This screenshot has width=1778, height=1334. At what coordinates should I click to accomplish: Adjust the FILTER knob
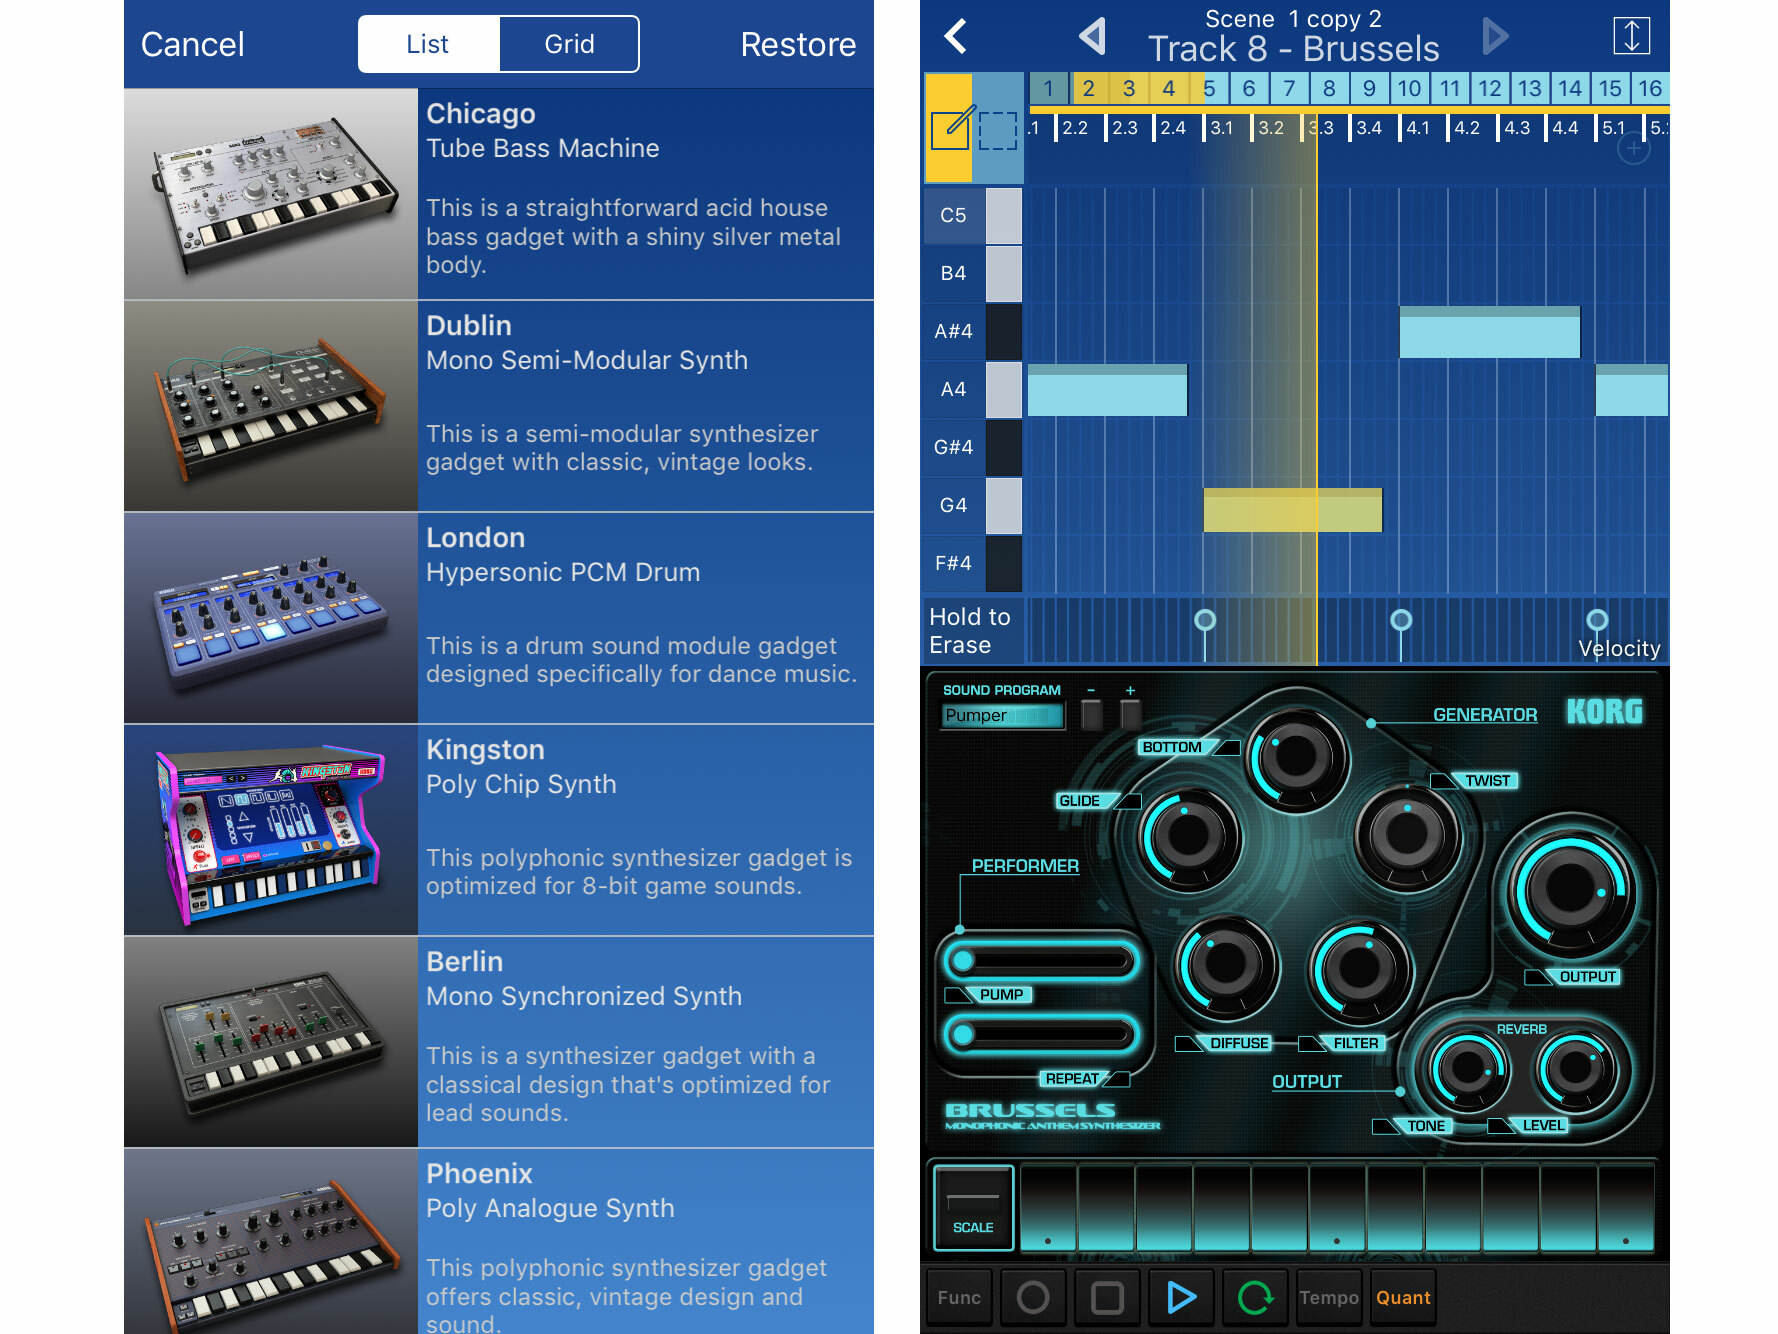tap(1360, 968)
